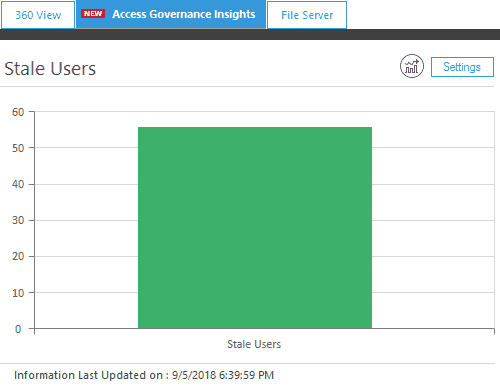Click the chart trend icon beside Settings
Screen dimensions: 500x390
click(x=412, y=66)
